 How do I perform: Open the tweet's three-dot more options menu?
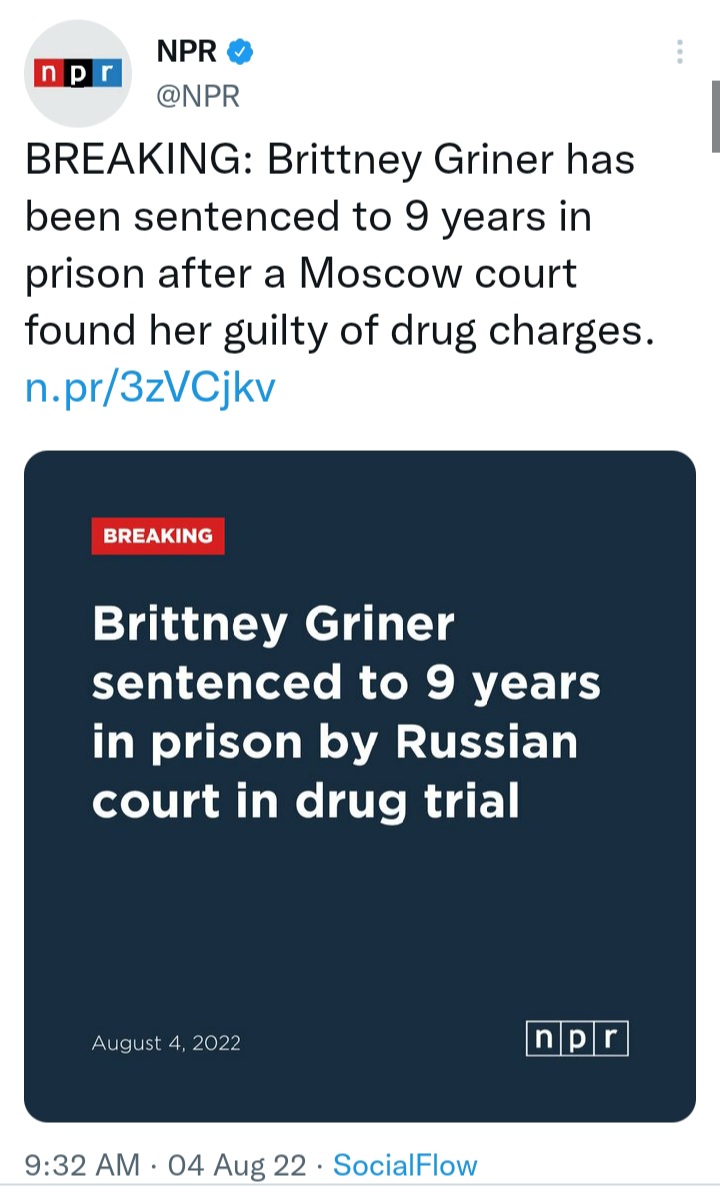click(679, 51)
